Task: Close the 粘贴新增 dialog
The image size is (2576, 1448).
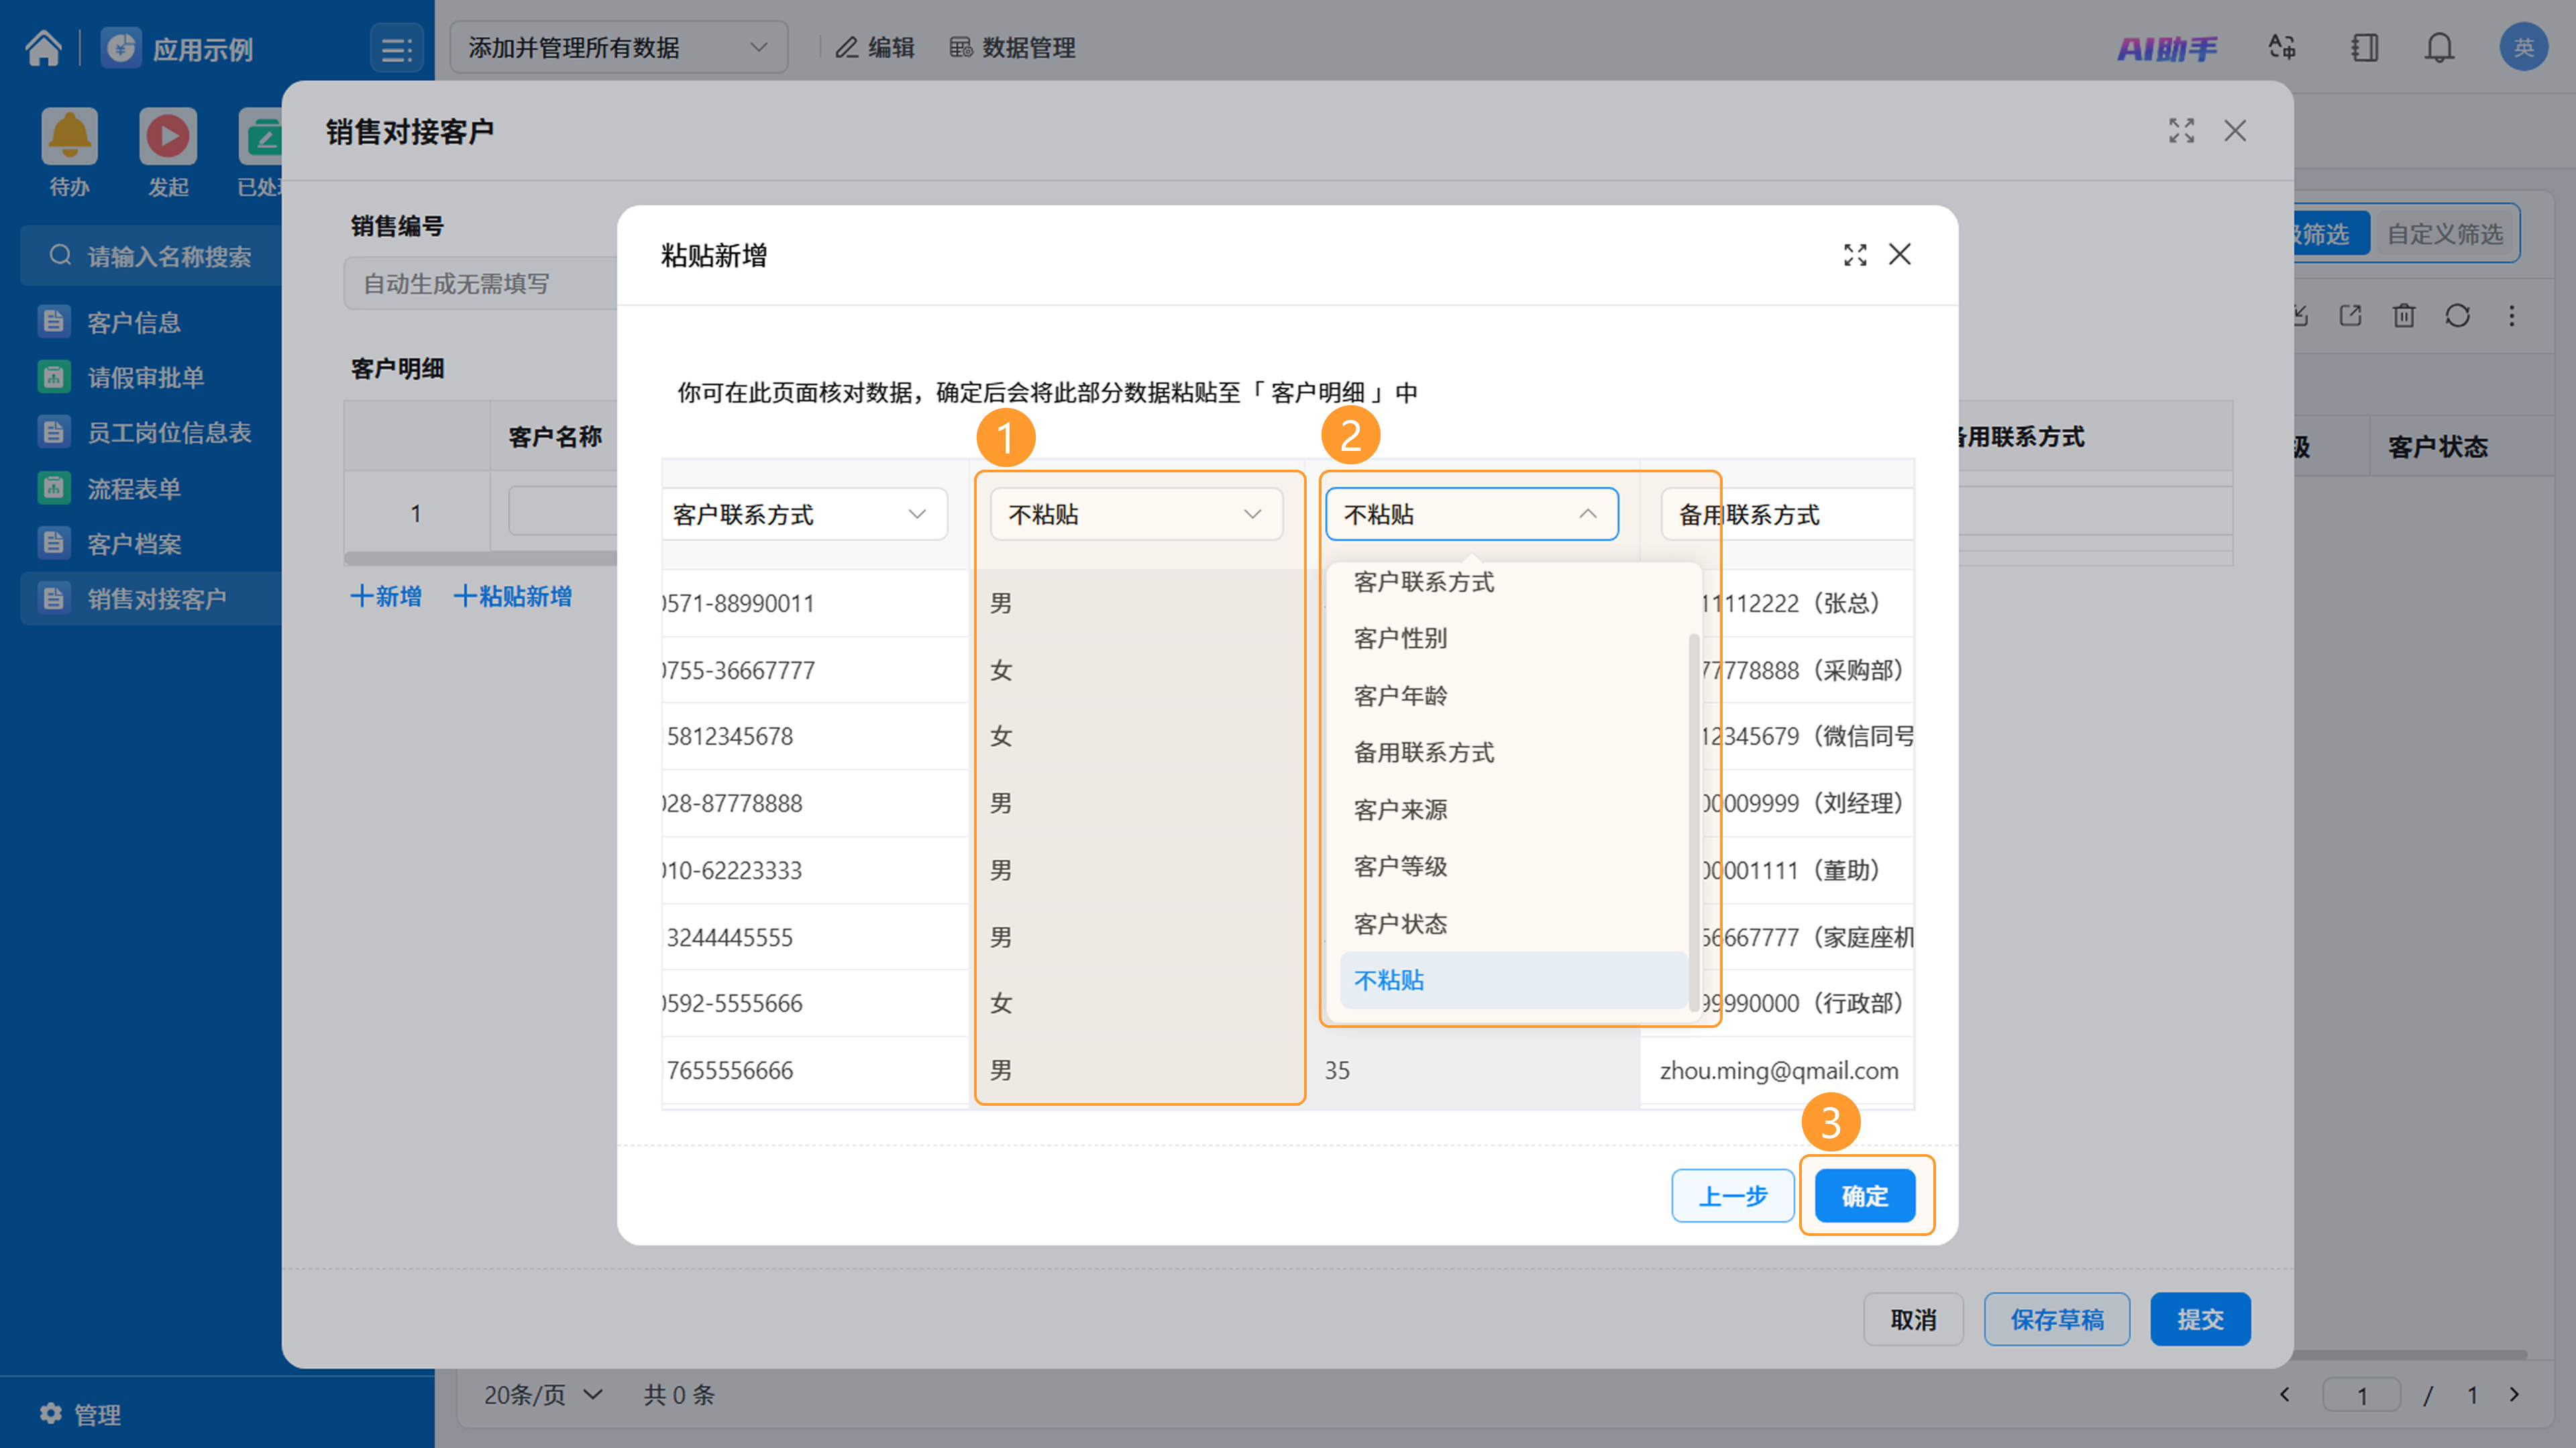Action: coord(1899,254)
